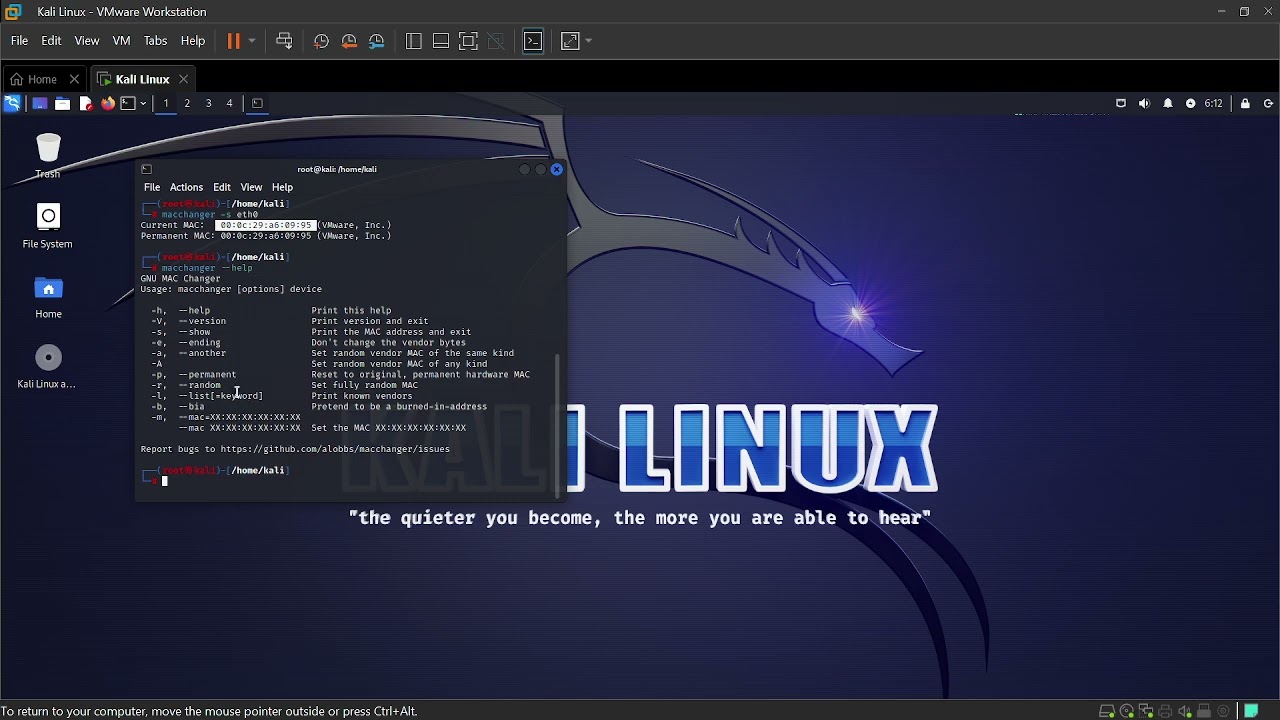Viewport: 1280px width, 720px height.
Task: Open the Trash desktop icon
Action: pos(48,156)
